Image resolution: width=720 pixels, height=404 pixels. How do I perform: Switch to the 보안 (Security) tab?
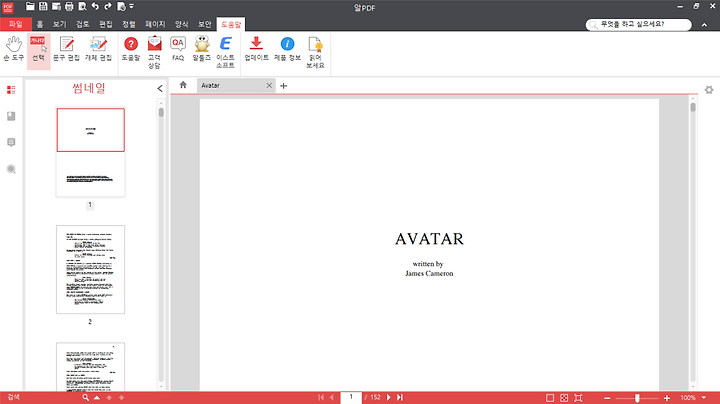point(205,24)
